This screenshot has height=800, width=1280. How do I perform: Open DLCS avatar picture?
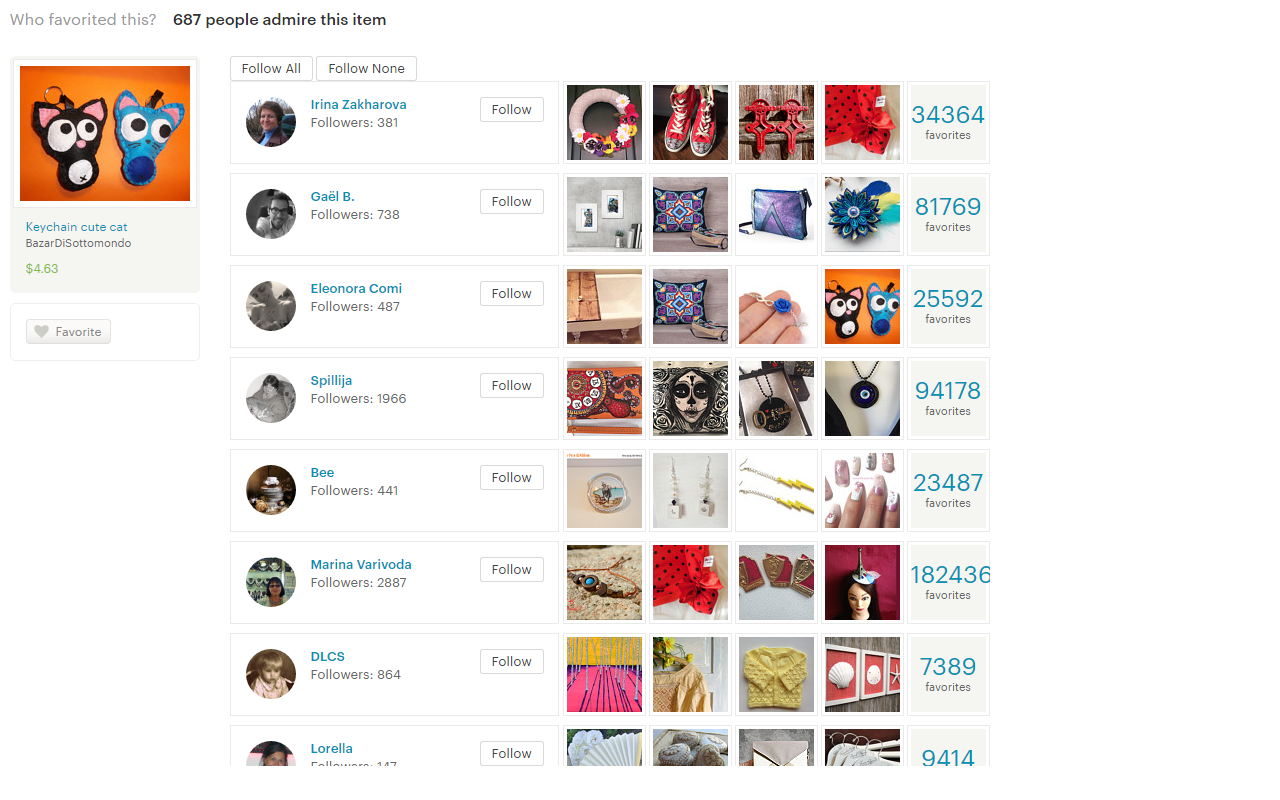point(271,674)
